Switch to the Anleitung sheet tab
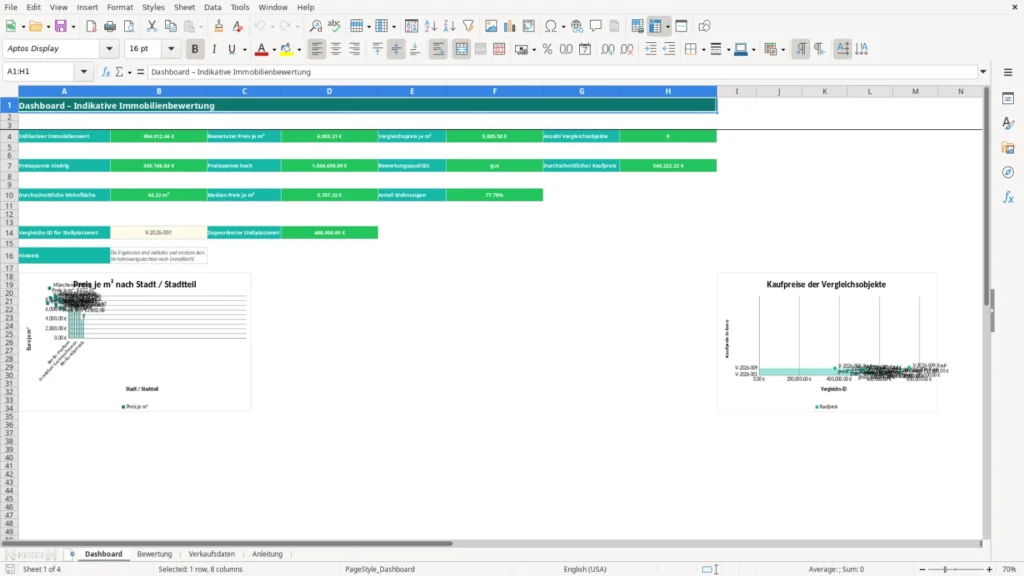Viewport: 1024px width, 576px height. 267,554
